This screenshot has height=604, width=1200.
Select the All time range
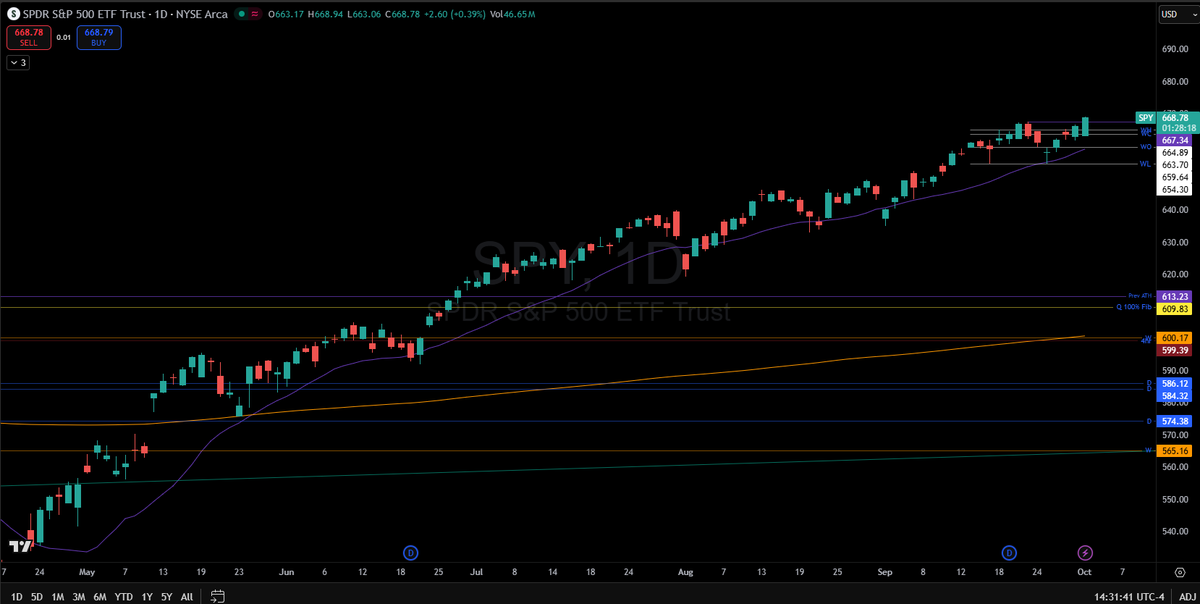pyautogui.click(x=187, y=596)
